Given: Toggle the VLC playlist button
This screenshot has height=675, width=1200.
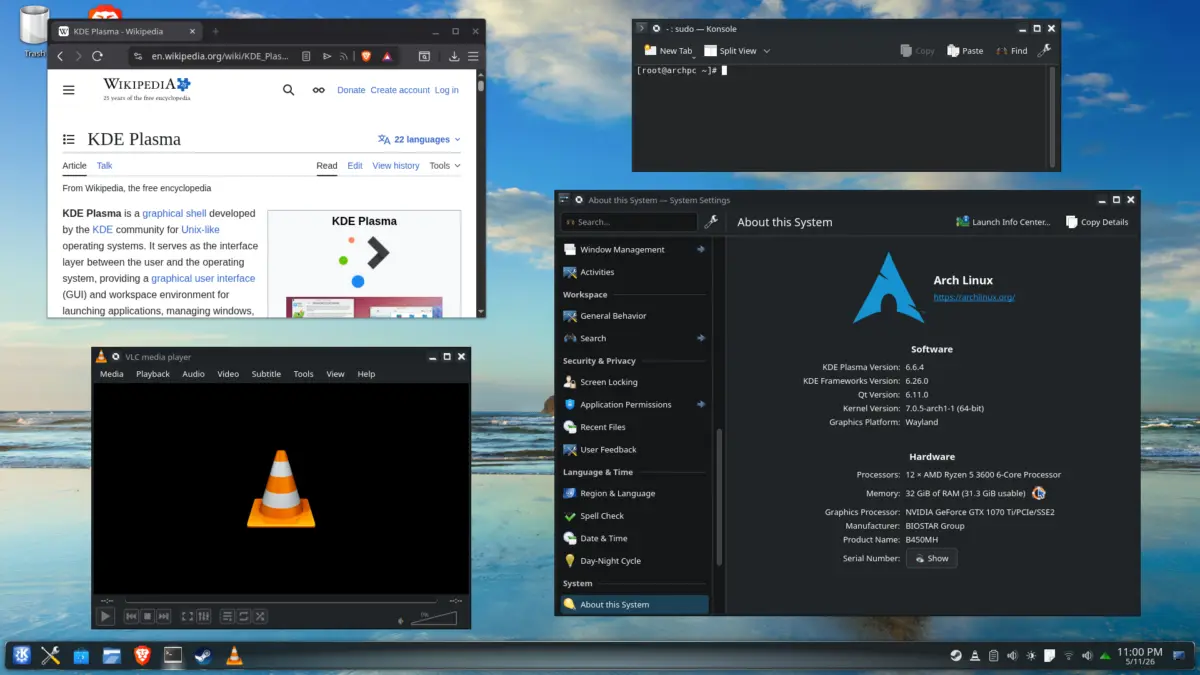Looking at the screenshot, I should click(x=227, y=617).
